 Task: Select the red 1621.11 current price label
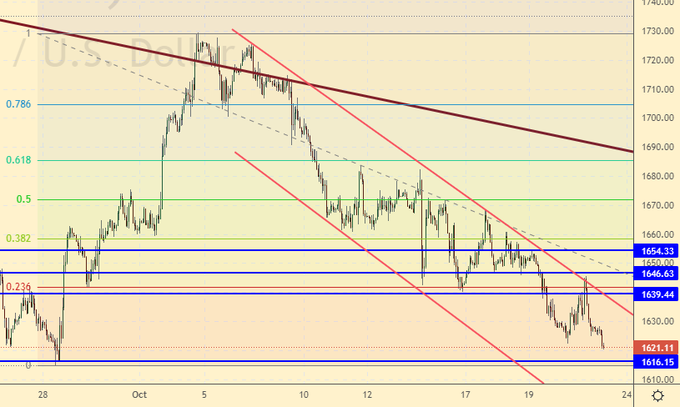[x=656, y=347]
